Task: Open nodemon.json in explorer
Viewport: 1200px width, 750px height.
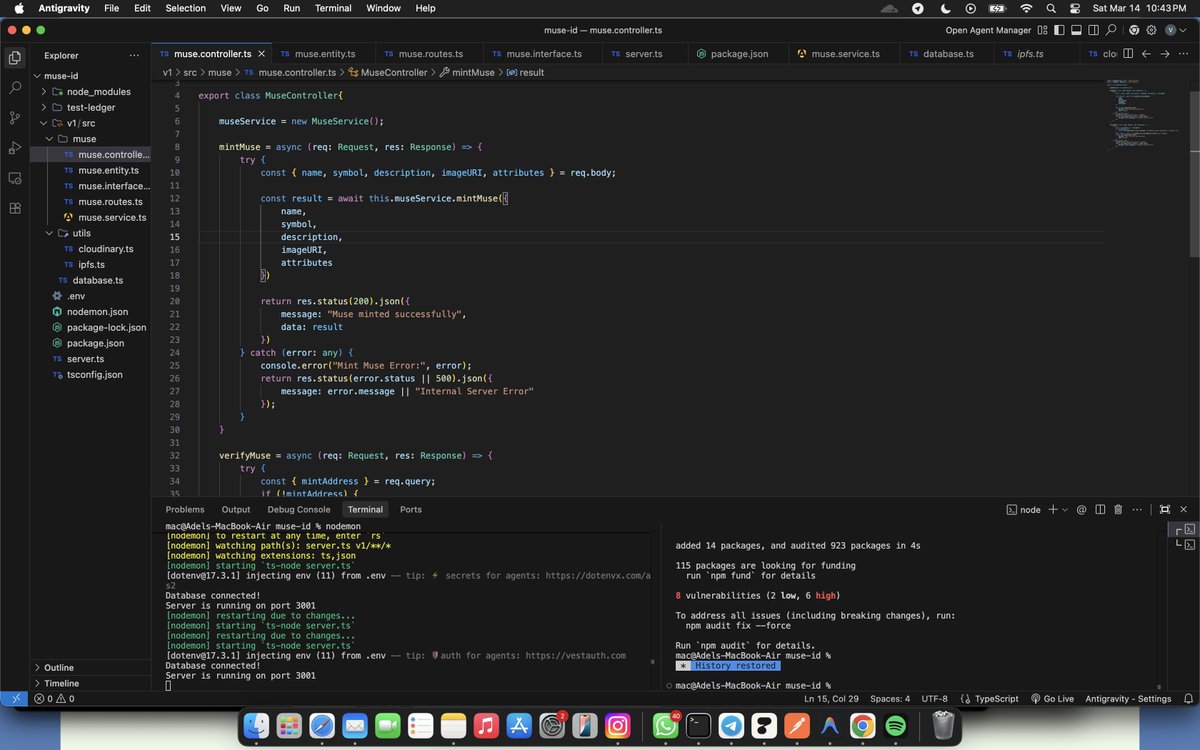Action: 90,312
